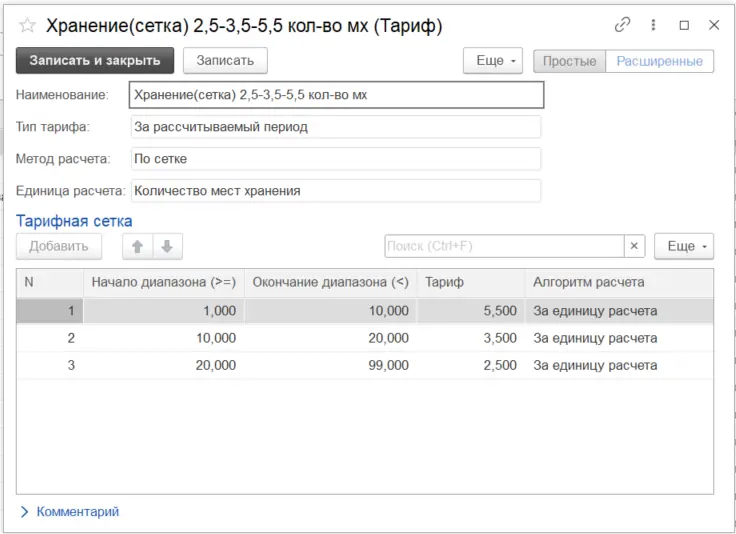Select row number 2 cell
The height and width of the screenshot is (534, 736).
[x=50, y=338]
